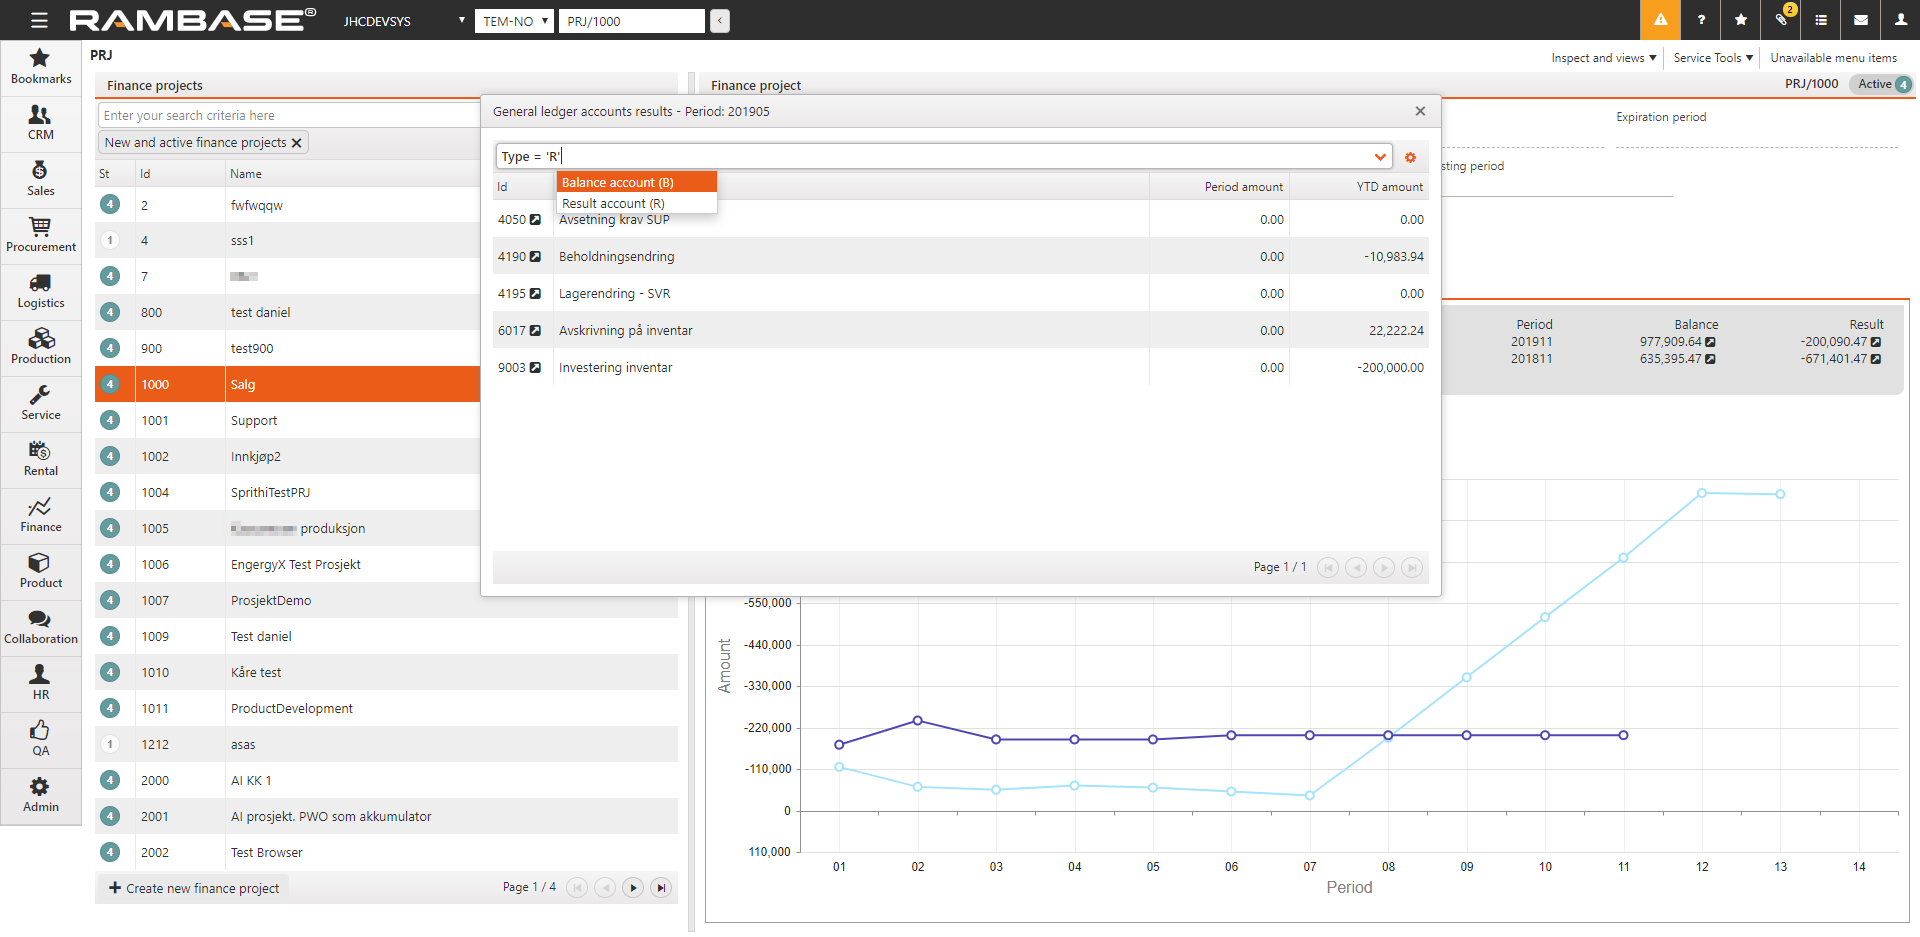The width and height of the screenshot is (1920, 937).
Task: Open the envelope messages icon
Action: 1861,20
